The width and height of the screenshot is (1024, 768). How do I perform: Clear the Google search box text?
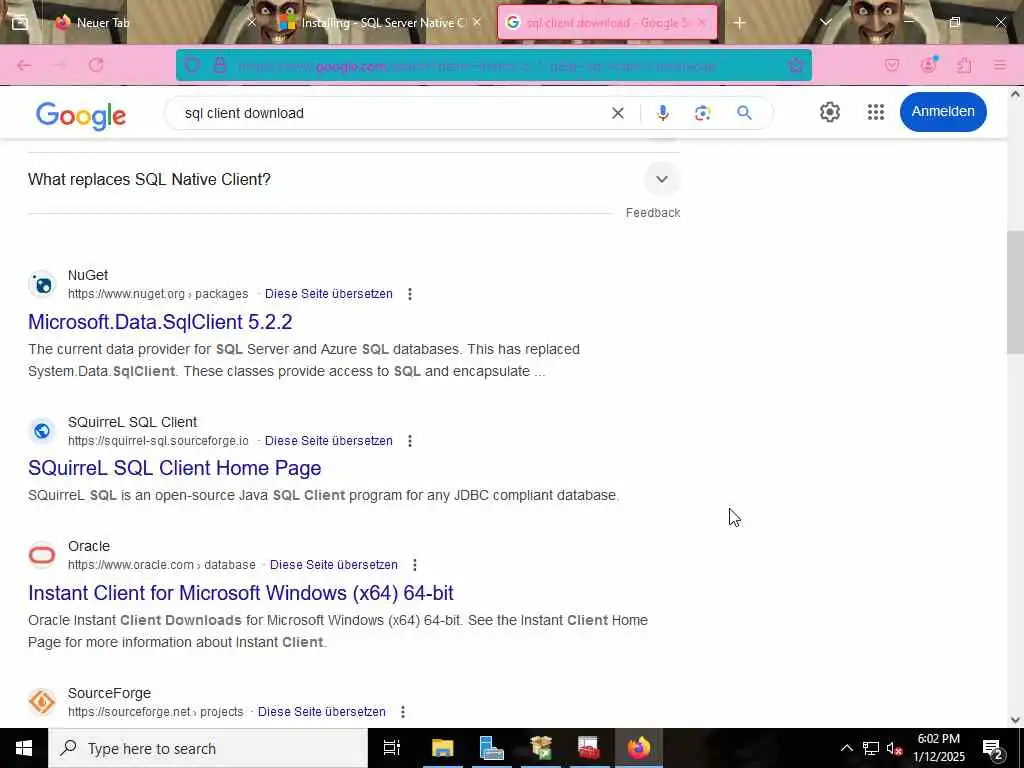[x=617, y=113]
